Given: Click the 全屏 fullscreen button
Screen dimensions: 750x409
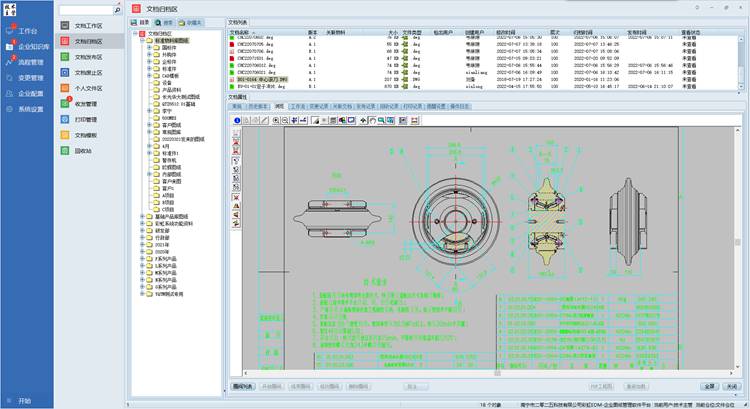Looking at the screenshot, I should (x=708, y=384).
